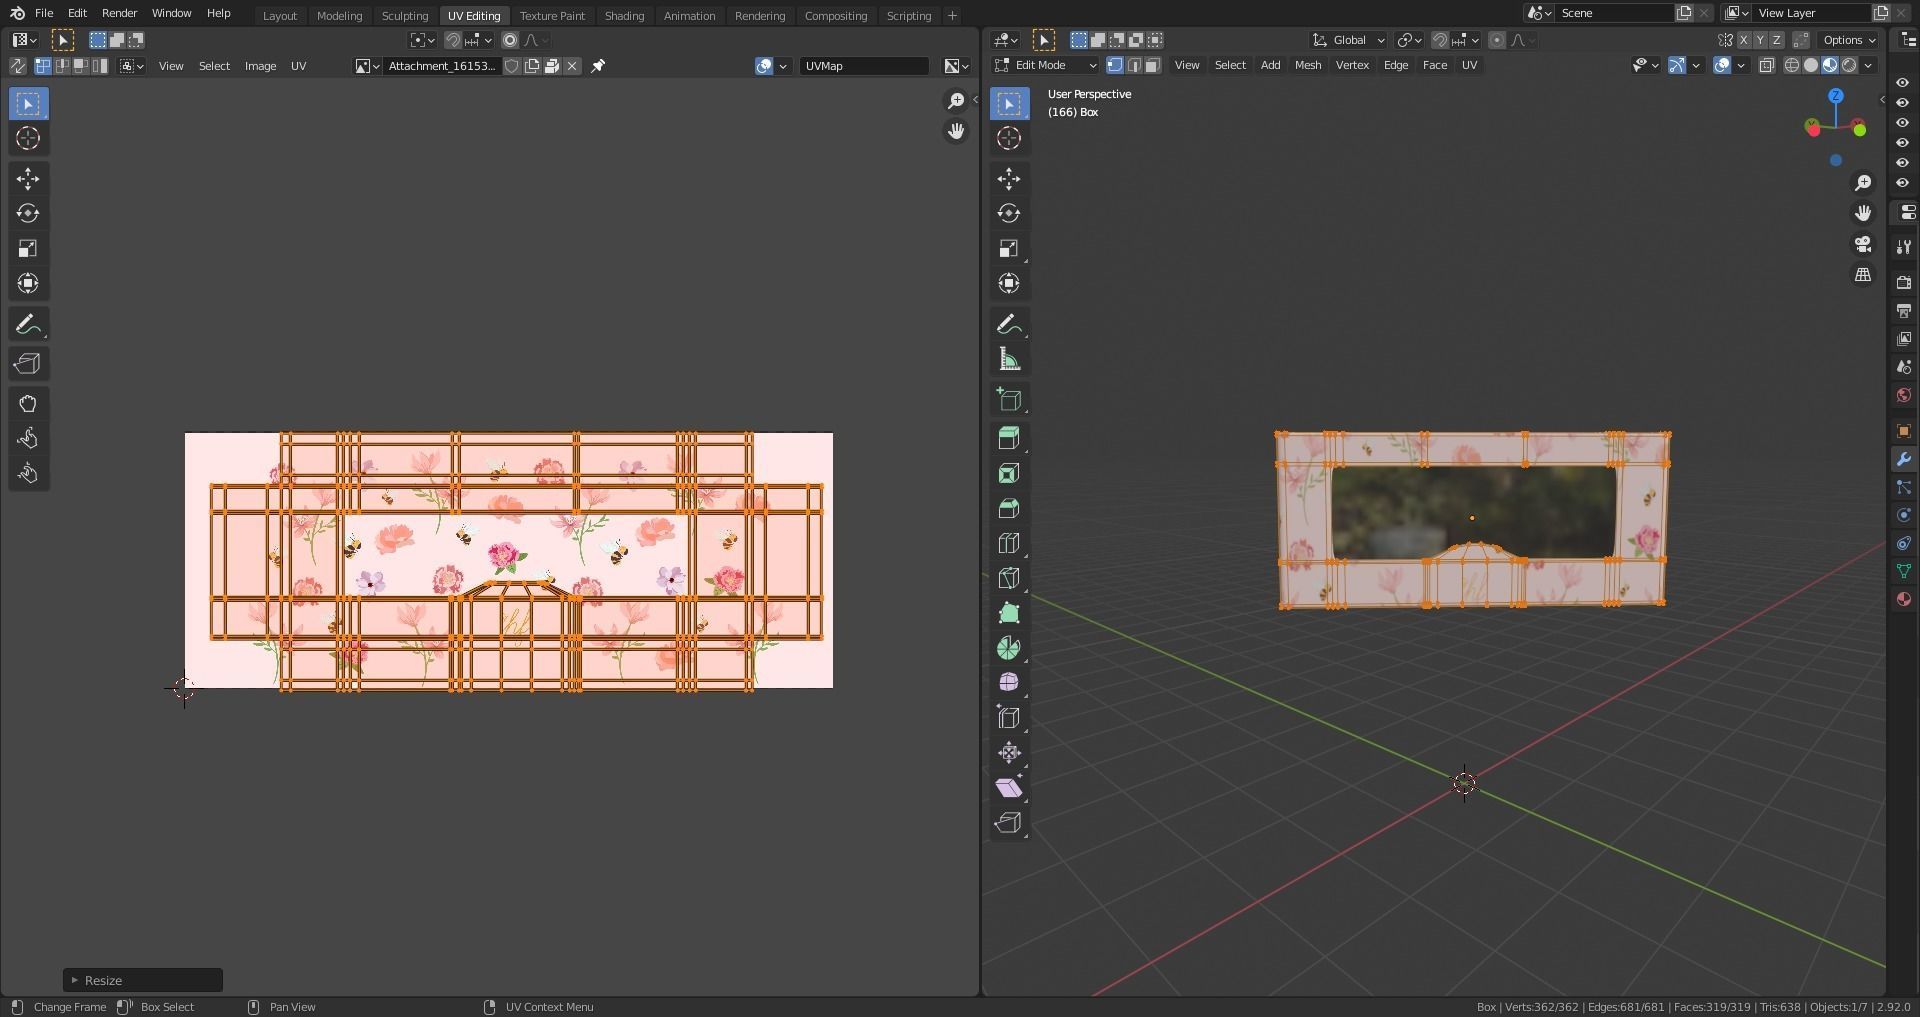The height and width of the screenshot is (1017, 1920).
Task: Switch to orthographic/perspective view
Action: click(1863, 275)
